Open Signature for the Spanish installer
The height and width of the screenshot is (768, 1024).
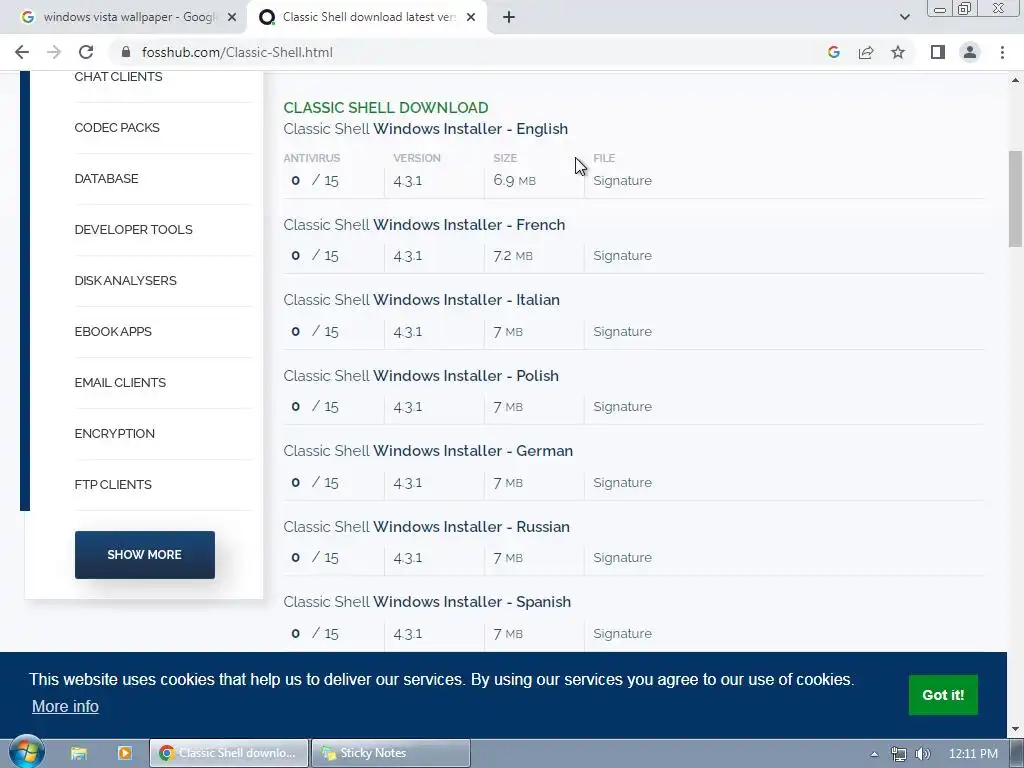tap(622, 633)
